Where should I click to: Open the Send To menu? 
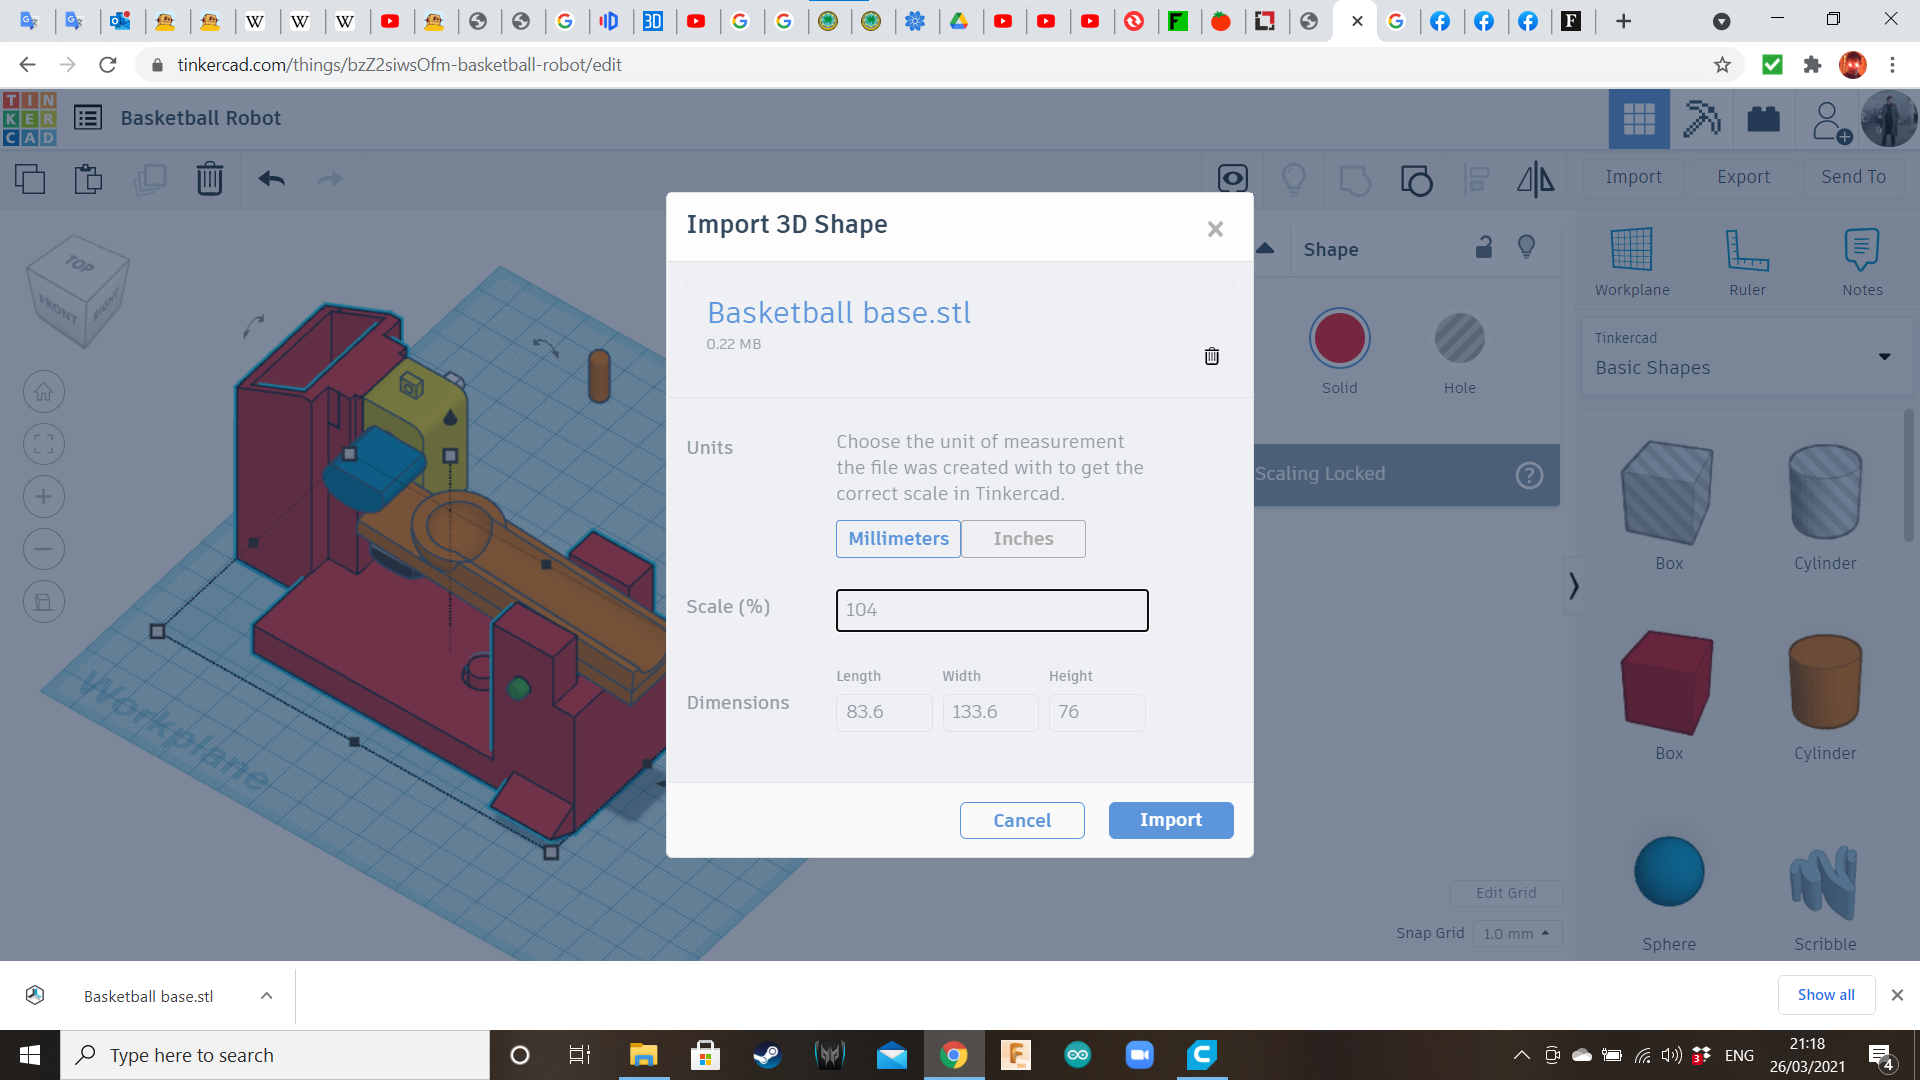[x=1853, y=177]
